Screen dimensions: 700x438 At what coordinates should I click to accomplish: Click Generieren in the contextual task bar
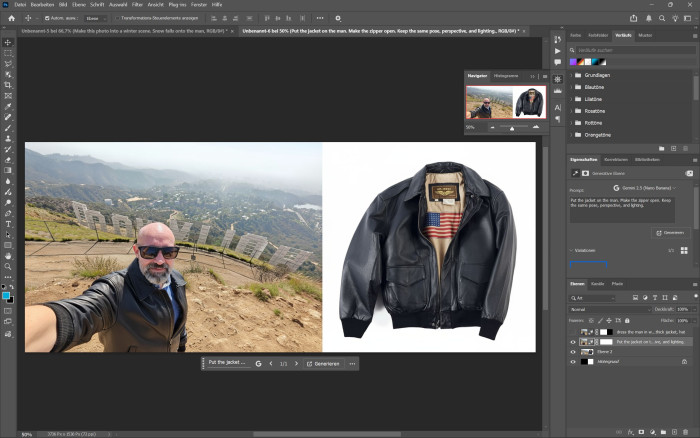tap(324, 363)
